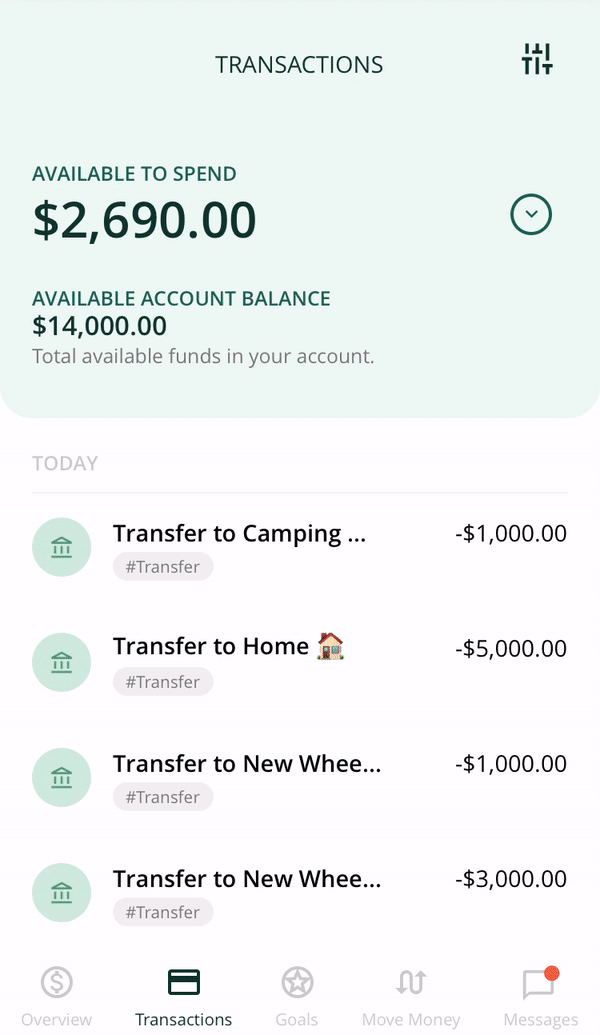The height and width of the screenshot is (1035, 600).
Task: Tap the -$3,000.00 transfer amount
Action: pos(511,879)
